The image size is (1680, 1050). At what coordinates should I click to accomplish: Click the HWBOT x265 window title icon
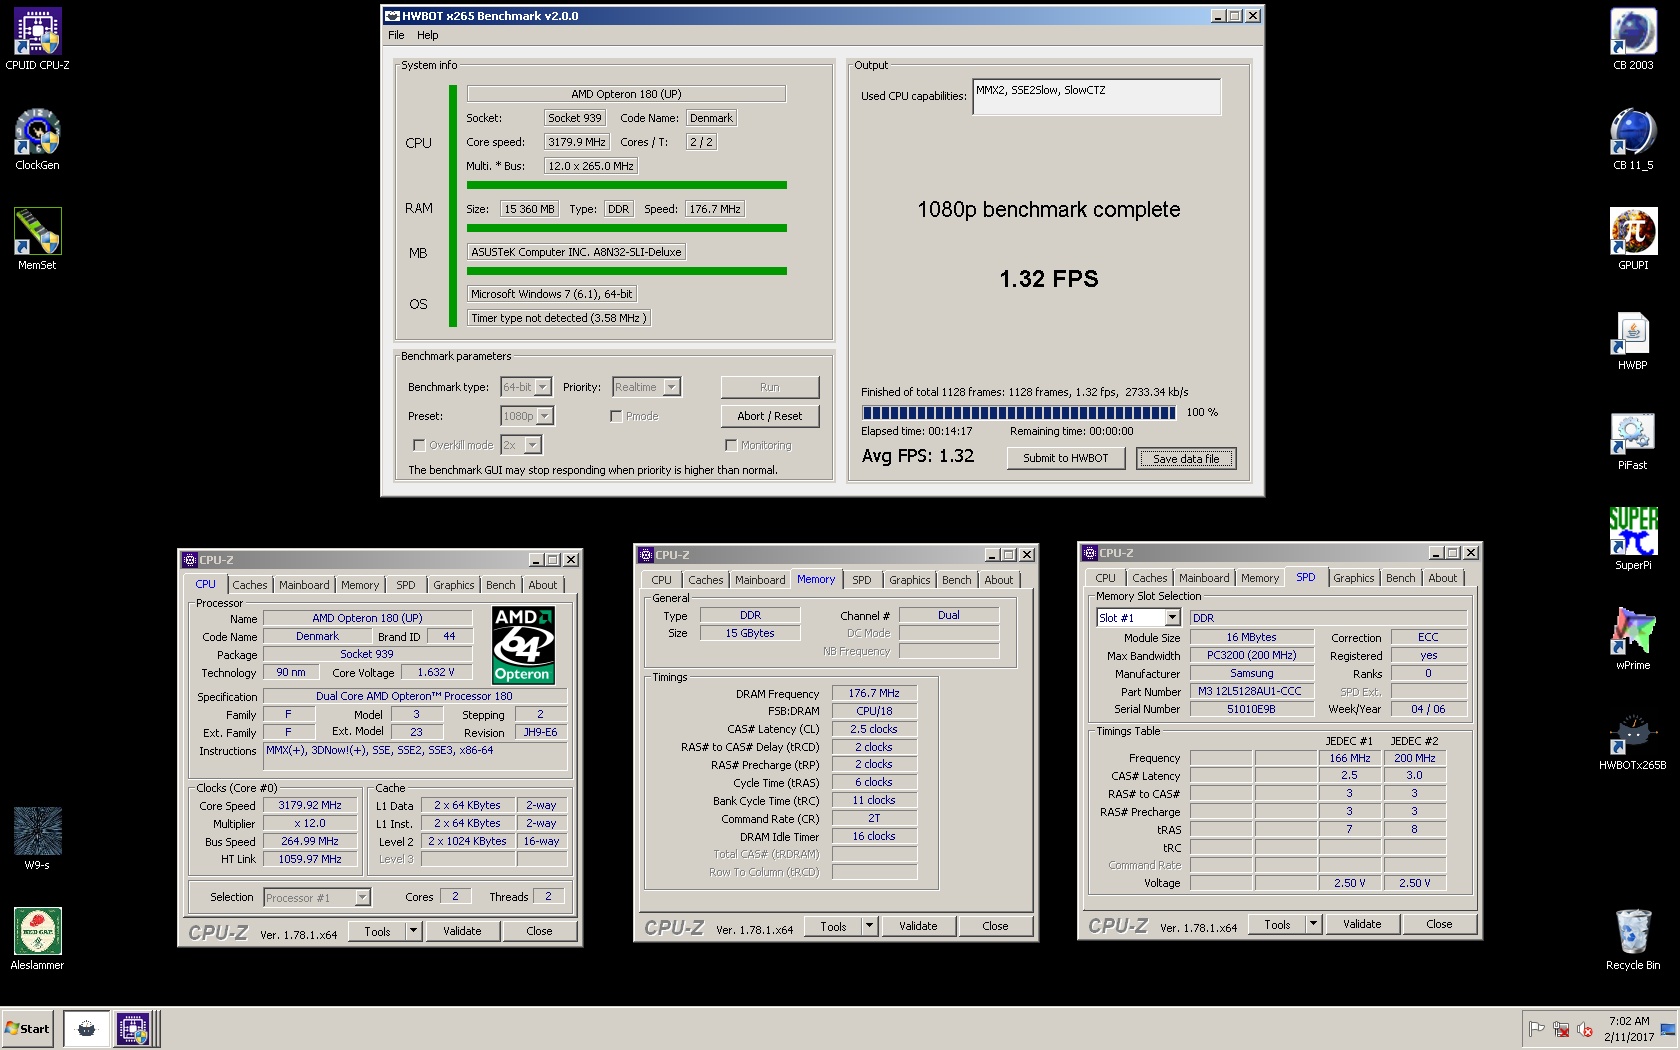point(392,16)
